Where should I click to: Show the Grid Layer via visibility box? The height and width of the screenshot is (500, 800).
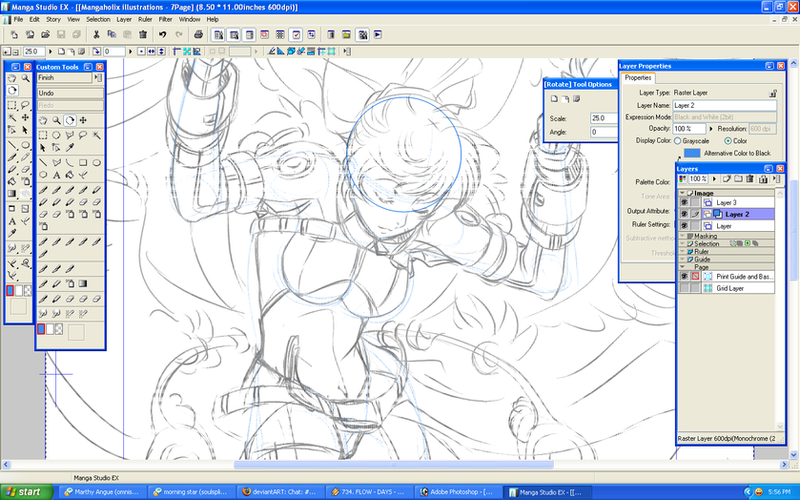coord(684,288)
